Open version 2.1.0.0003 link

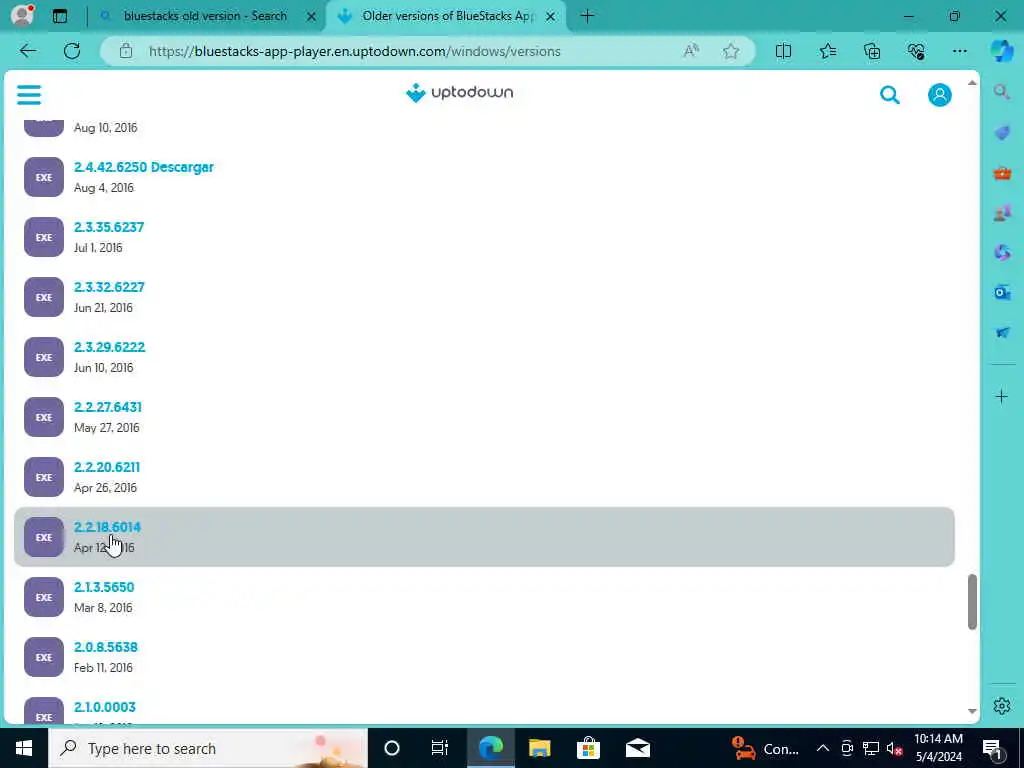[104, 707]
